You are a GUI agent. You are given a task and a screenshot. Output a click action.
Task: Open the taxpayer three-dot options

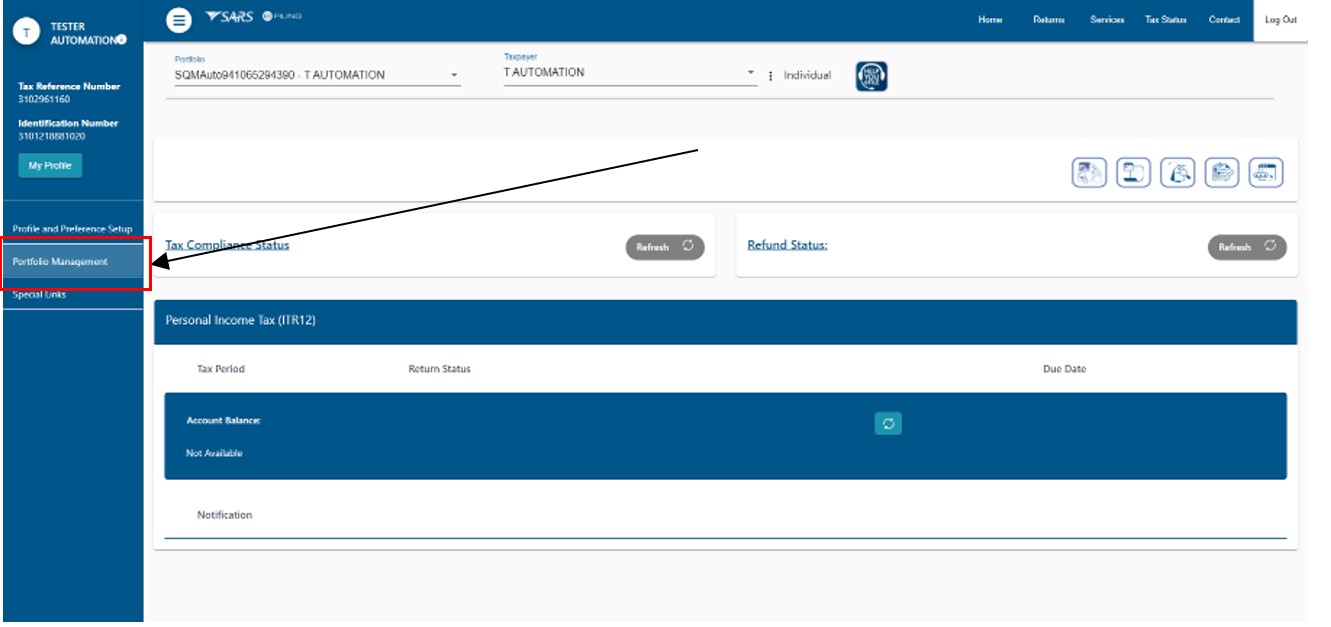pyautogui.click(x=770, y=76)
